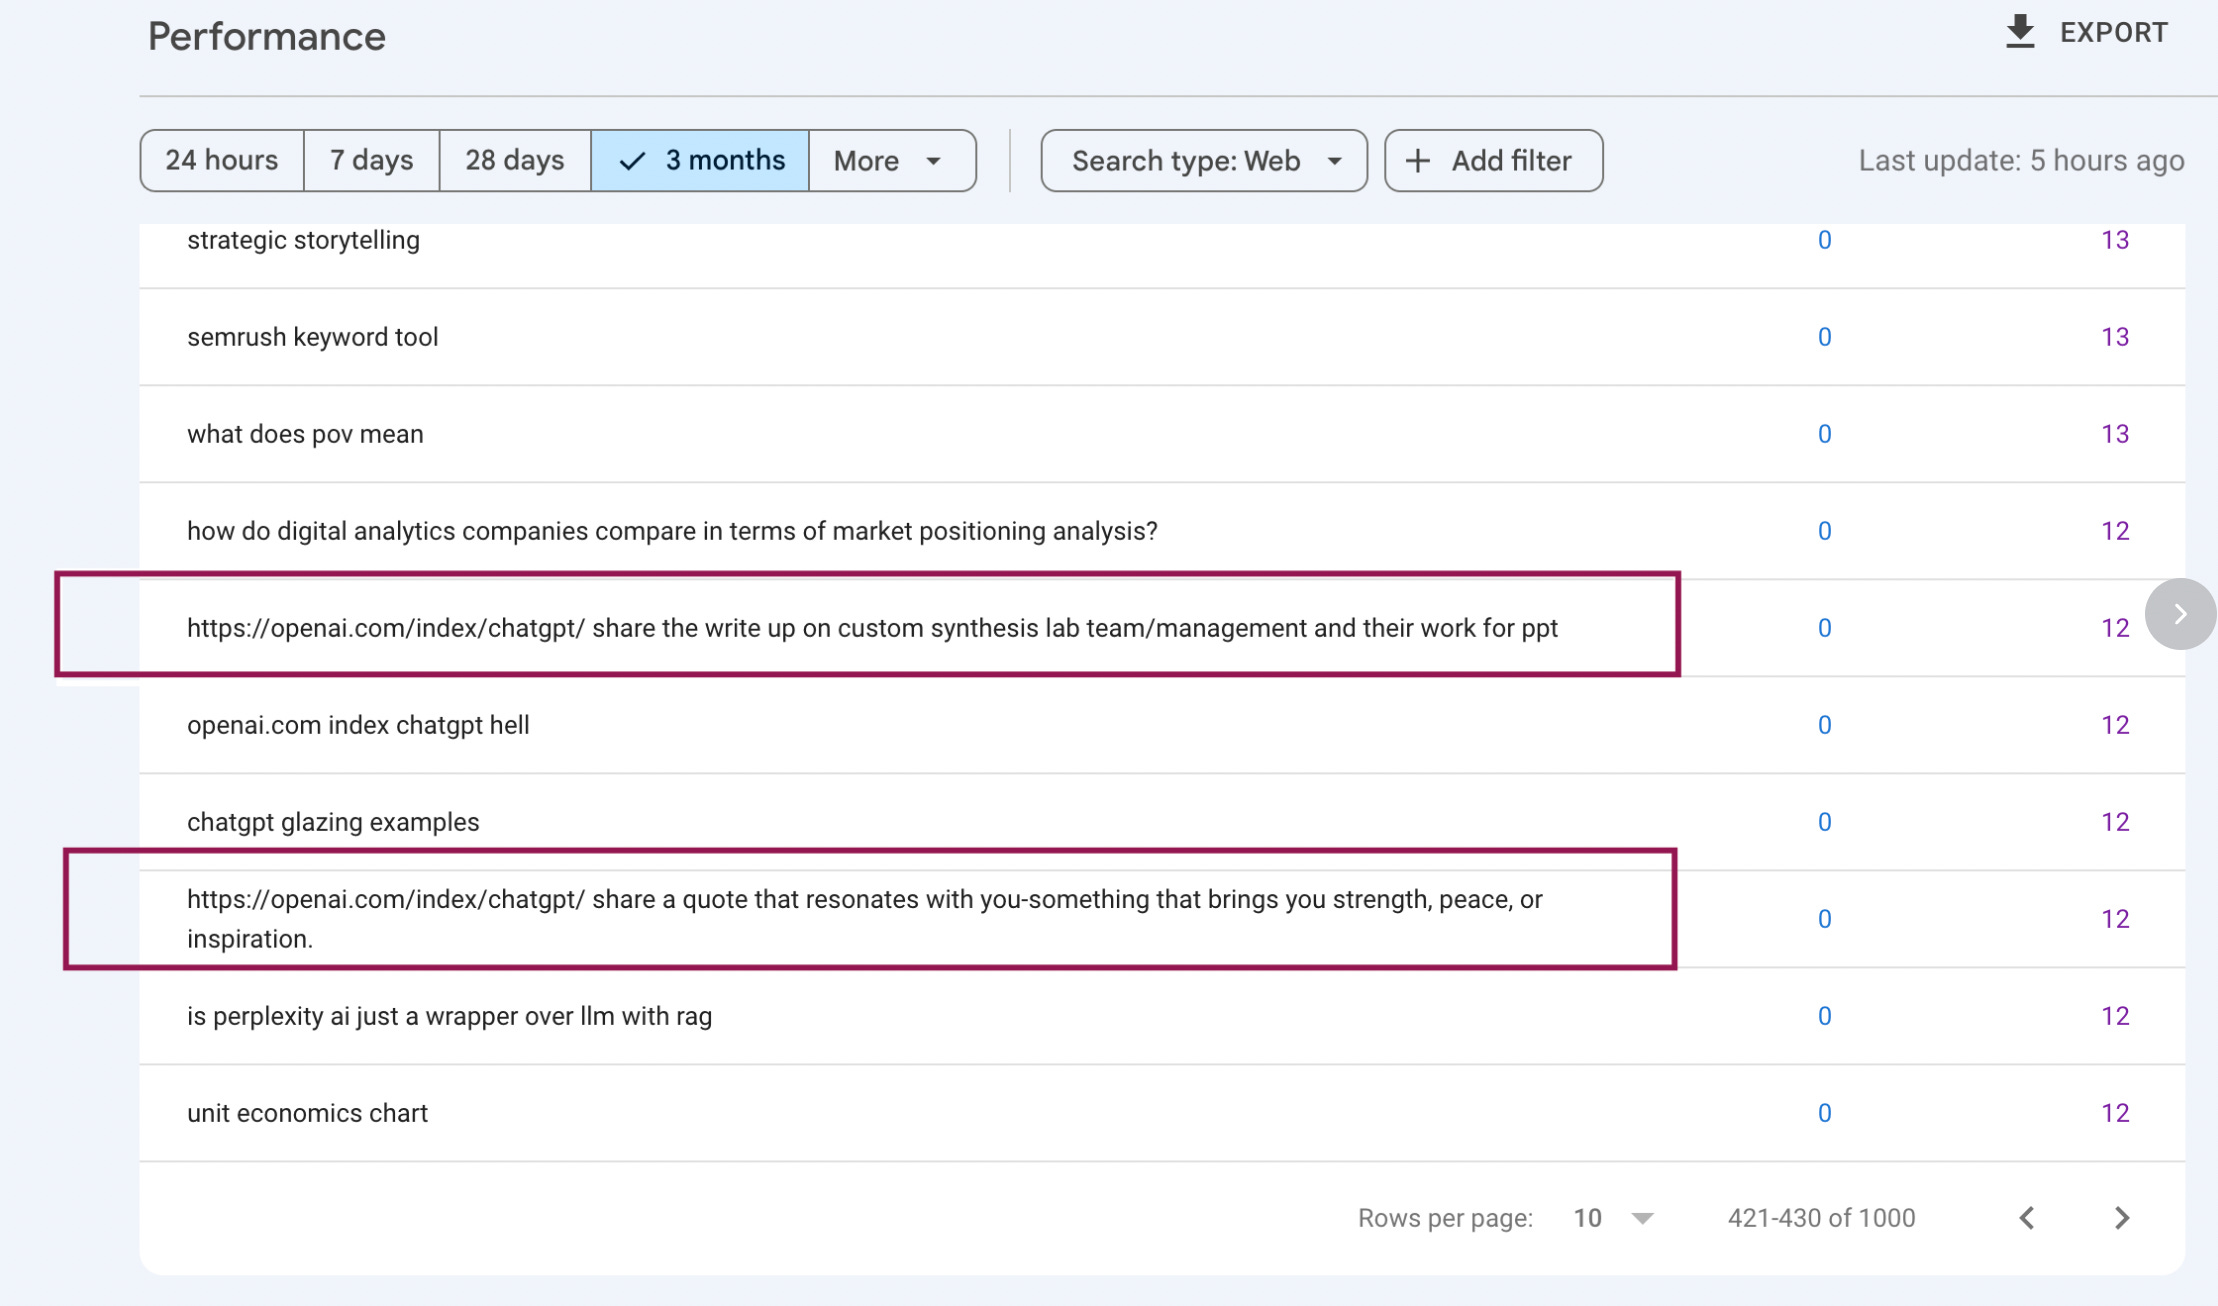This screenshot has height=1306, width=2218.
Task: Open the 'semrush keyword tool' query row
Action: tap(312, 338)
